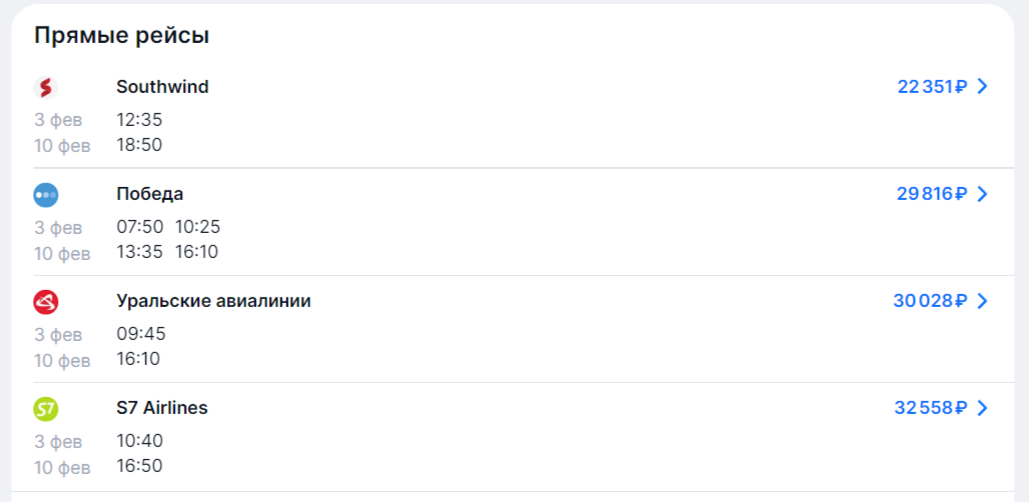Click the Уральские авиалинии airline name
Viewport: 1029px width, 502px height.
[214, 301]
